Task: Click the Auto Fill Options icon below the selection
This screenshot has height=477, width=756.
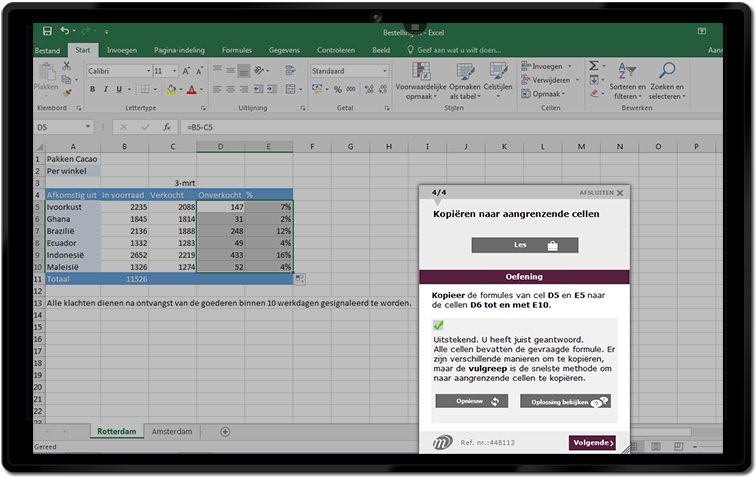Action: [300, 279]
